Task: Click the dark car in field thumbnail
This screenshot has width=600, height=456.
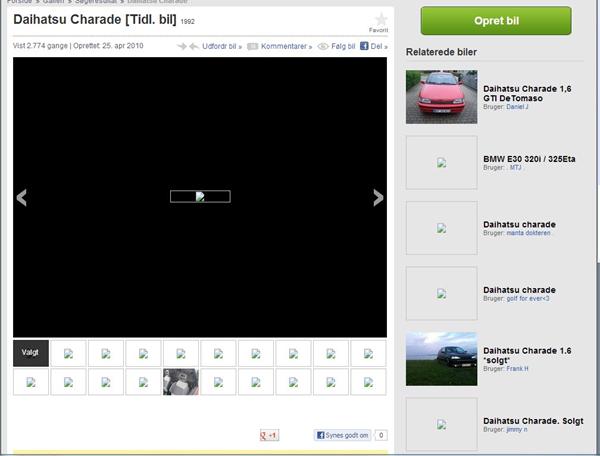Action: pyautogui.click(x=441, y=359)
